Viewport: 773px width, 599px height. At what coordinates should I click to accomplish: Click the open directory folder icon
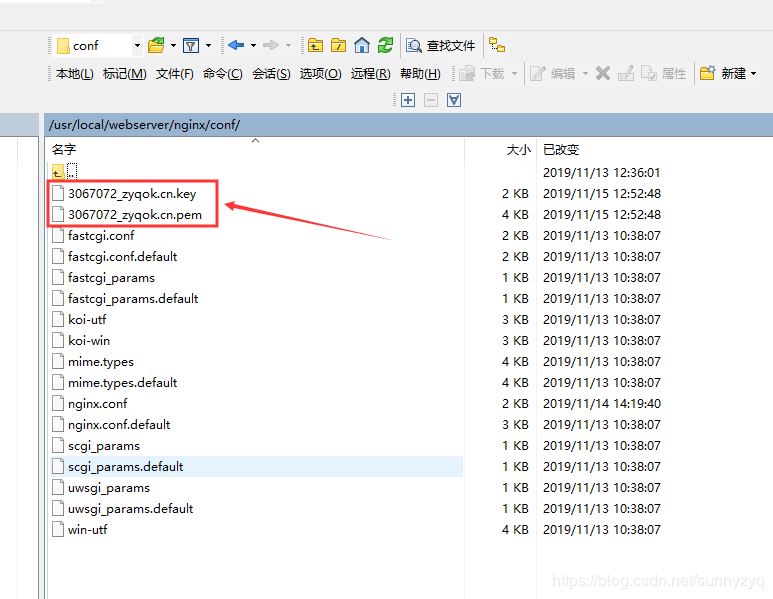pyautogui.click(x=155, y=45)
